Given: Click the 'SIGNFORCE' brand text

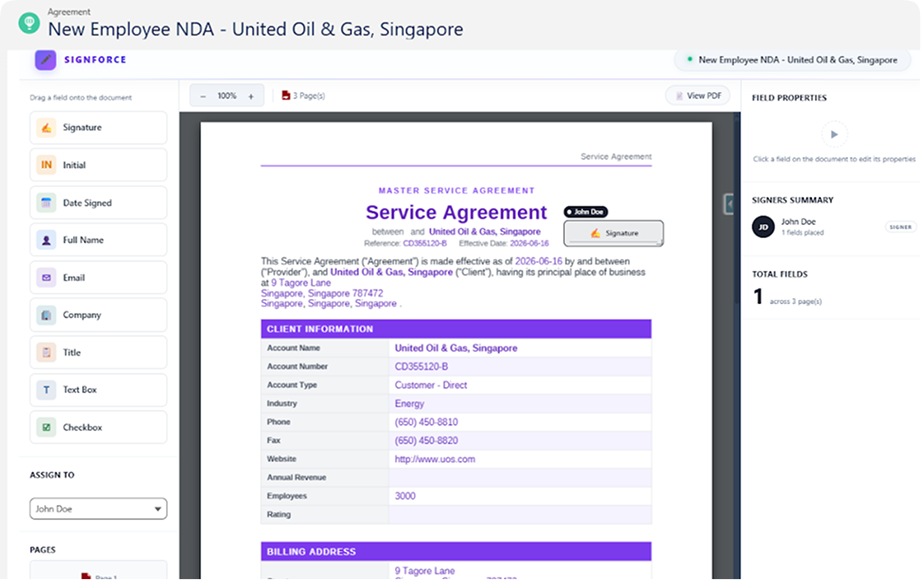Looking at the screenshot, I should tap(95, 59).
